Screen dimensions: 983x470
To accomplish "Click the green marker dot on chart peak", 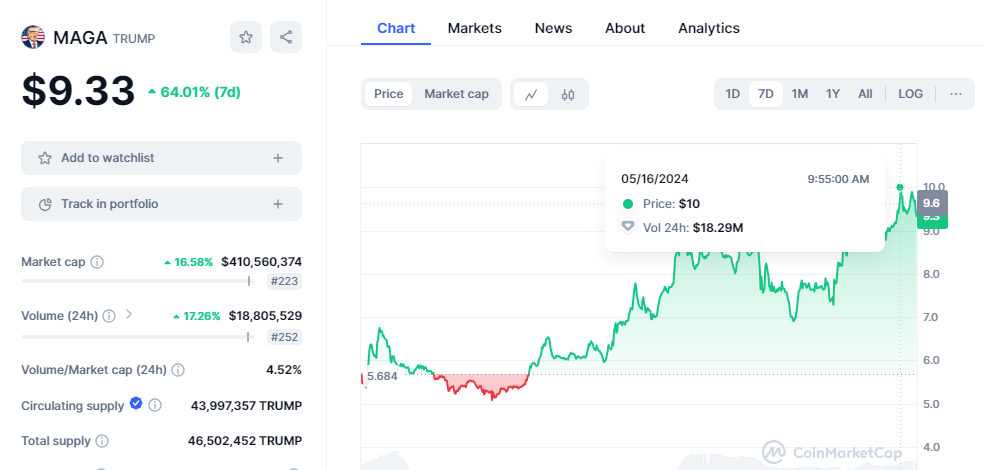I will (900, 187).
